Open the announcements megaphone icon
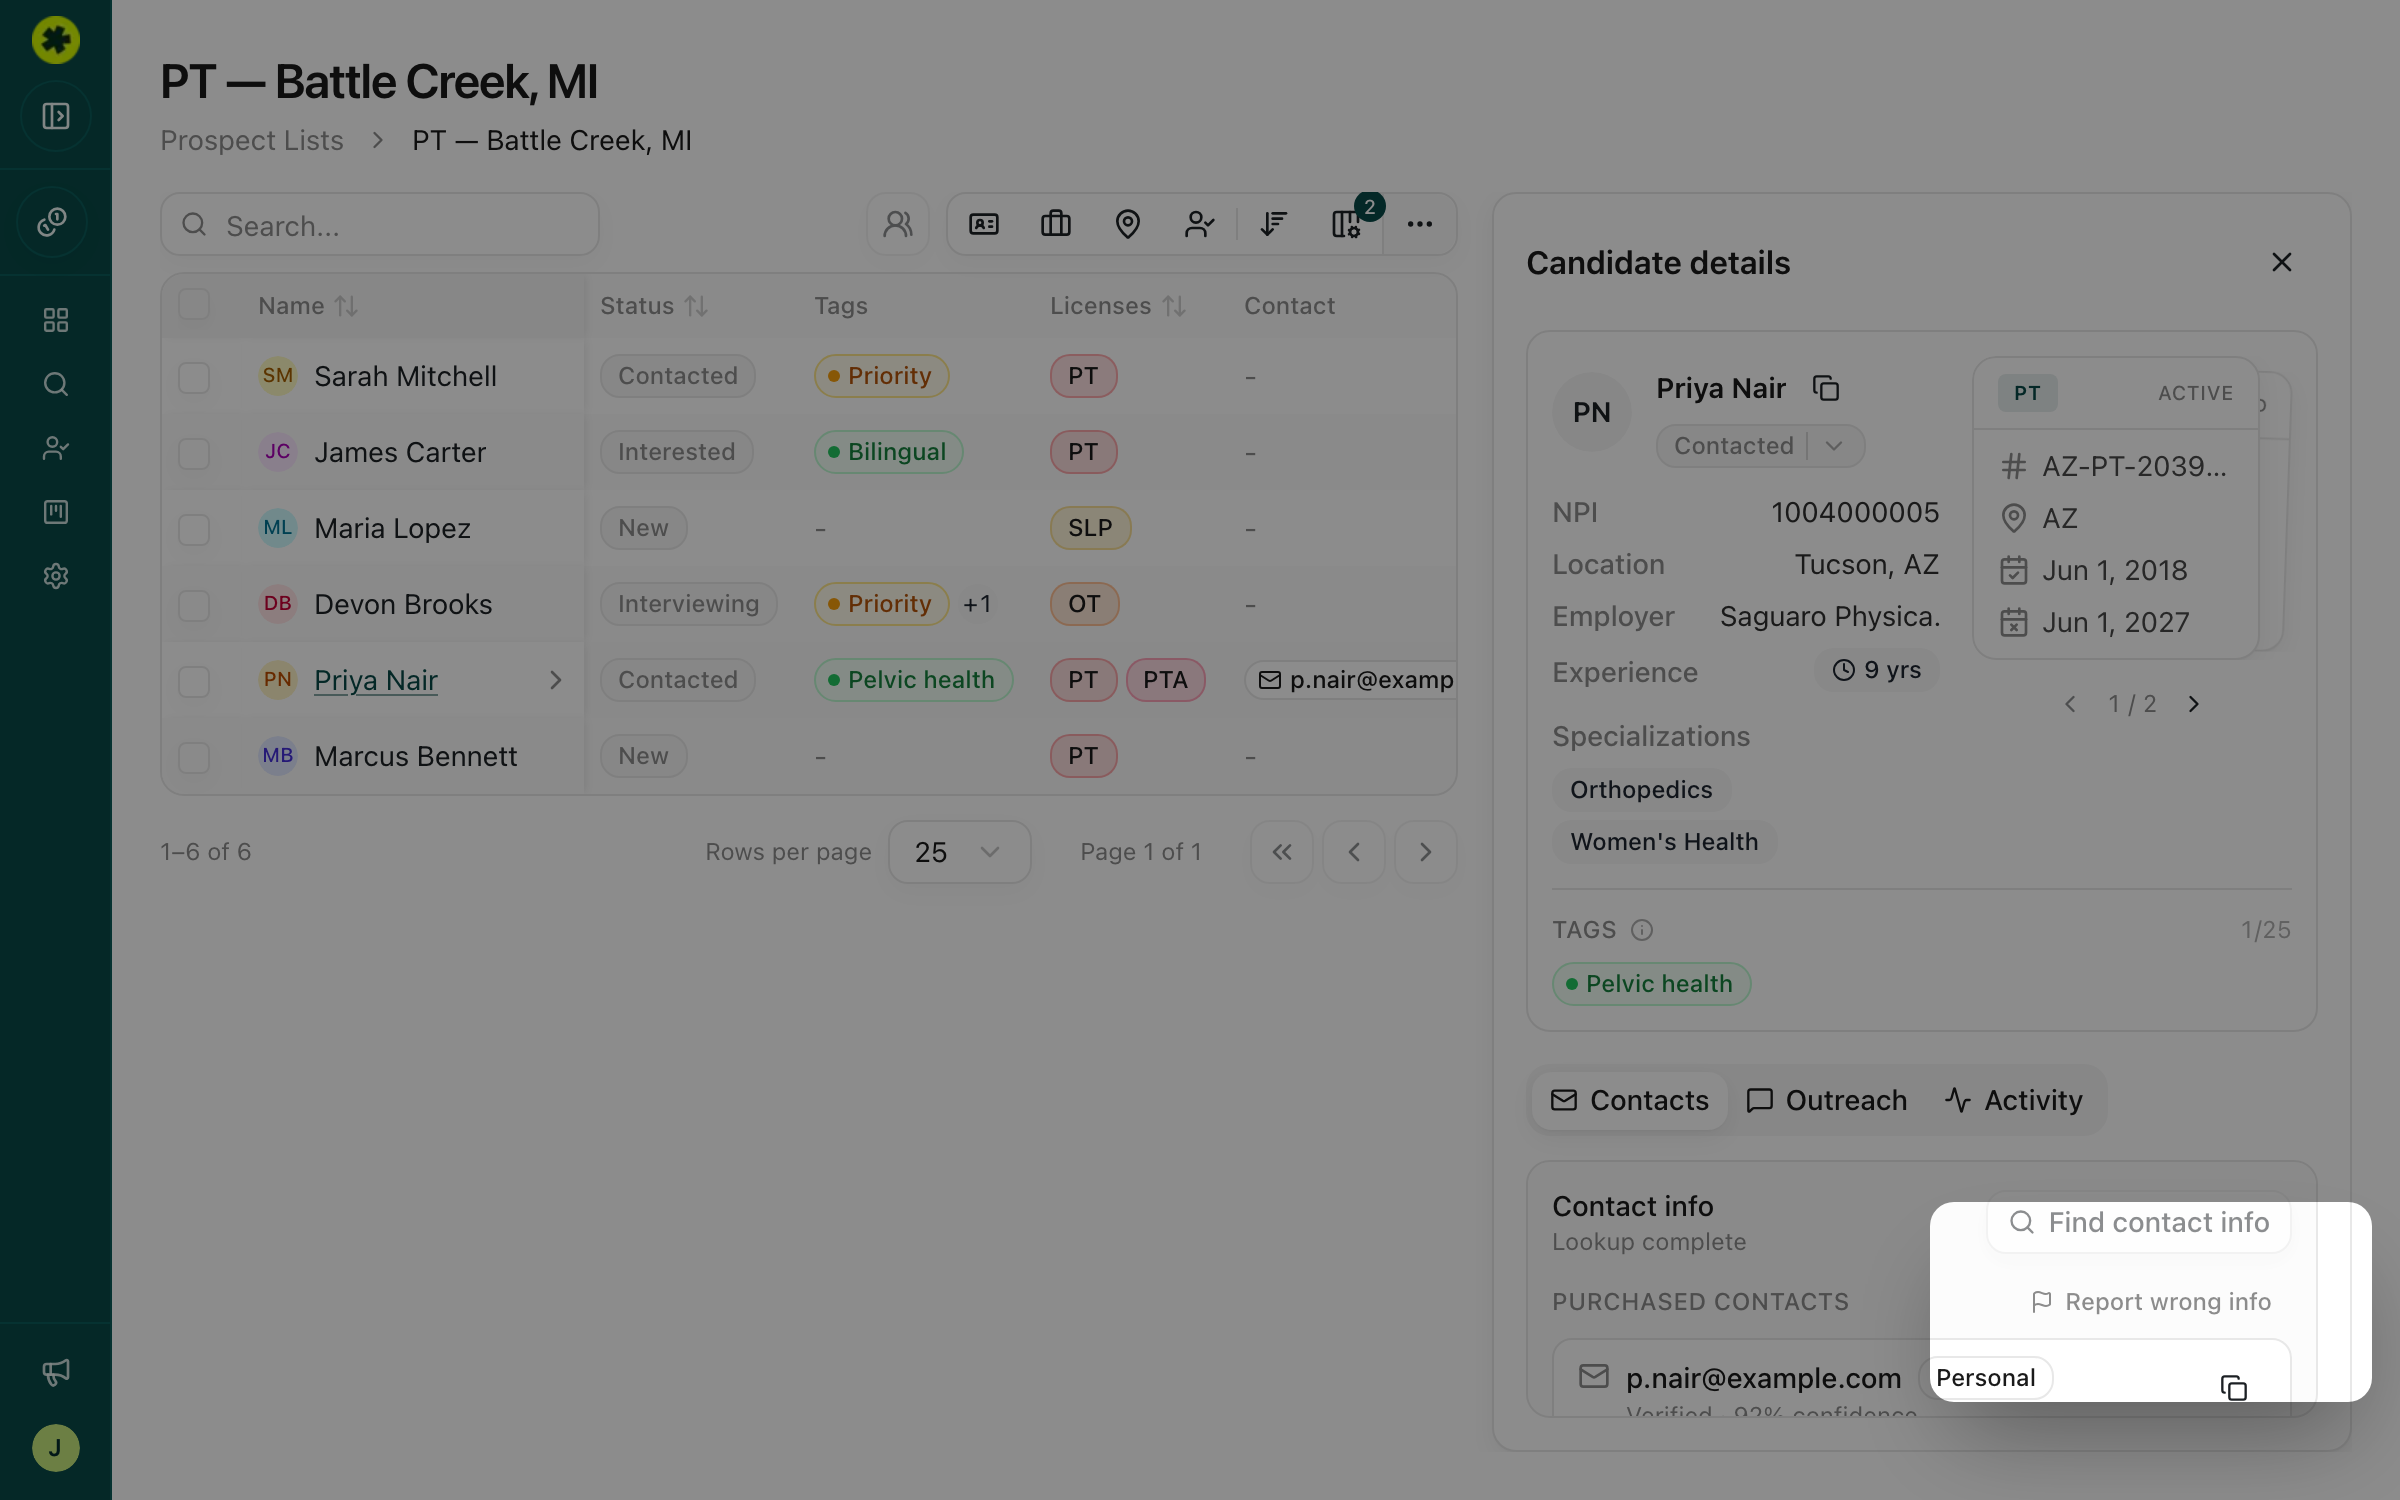 (x=56, y=1372)
